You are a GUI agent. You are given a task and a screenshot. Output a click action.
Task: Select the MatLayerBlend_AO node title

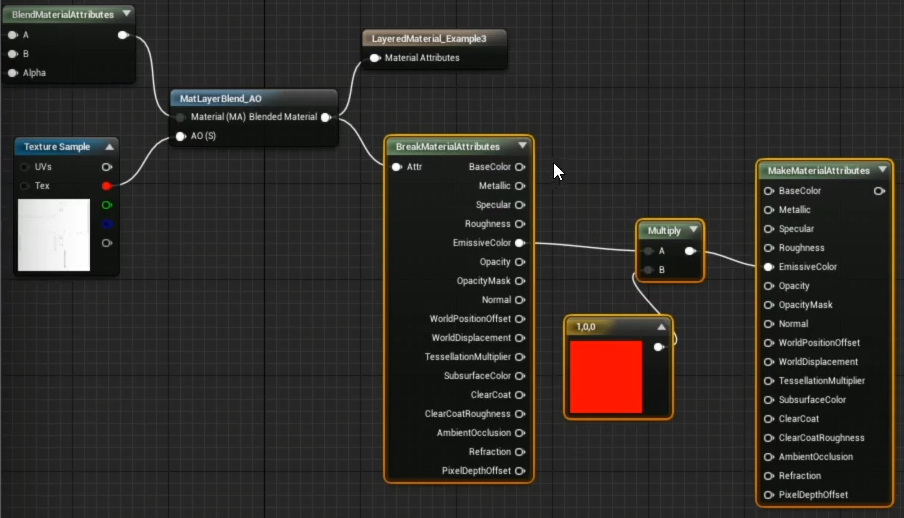click(220, 99)
